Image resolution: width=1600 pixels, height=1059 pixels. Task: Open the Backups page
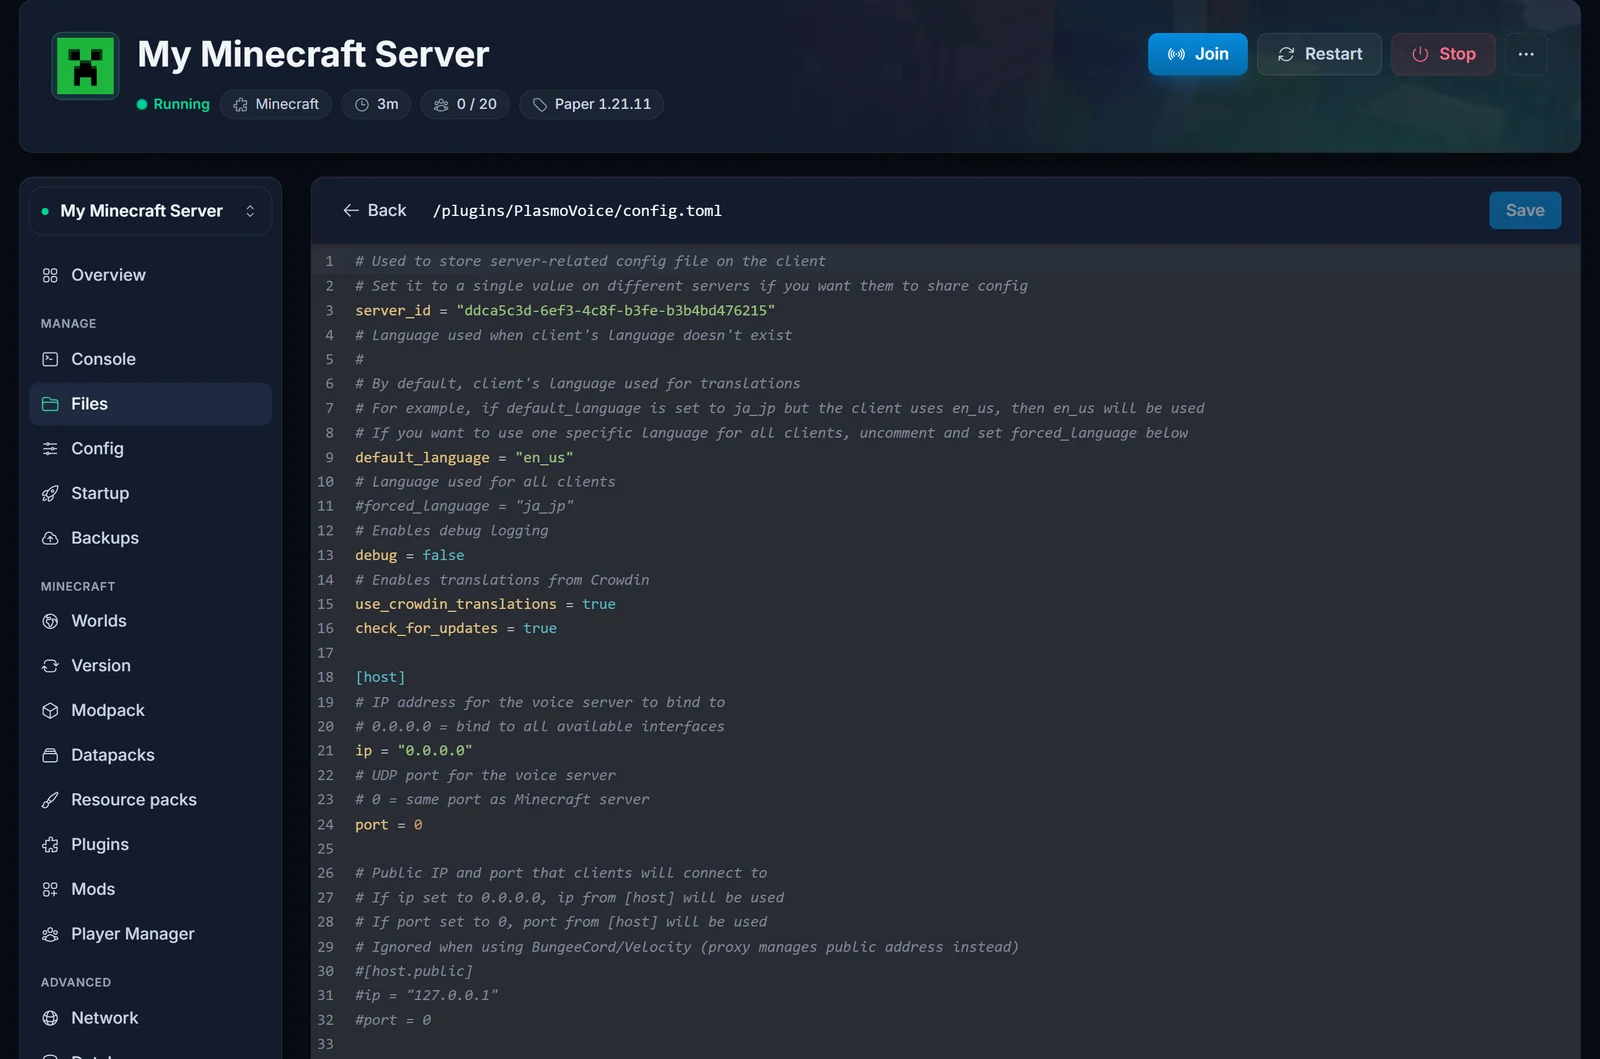[x=150, y=538]
